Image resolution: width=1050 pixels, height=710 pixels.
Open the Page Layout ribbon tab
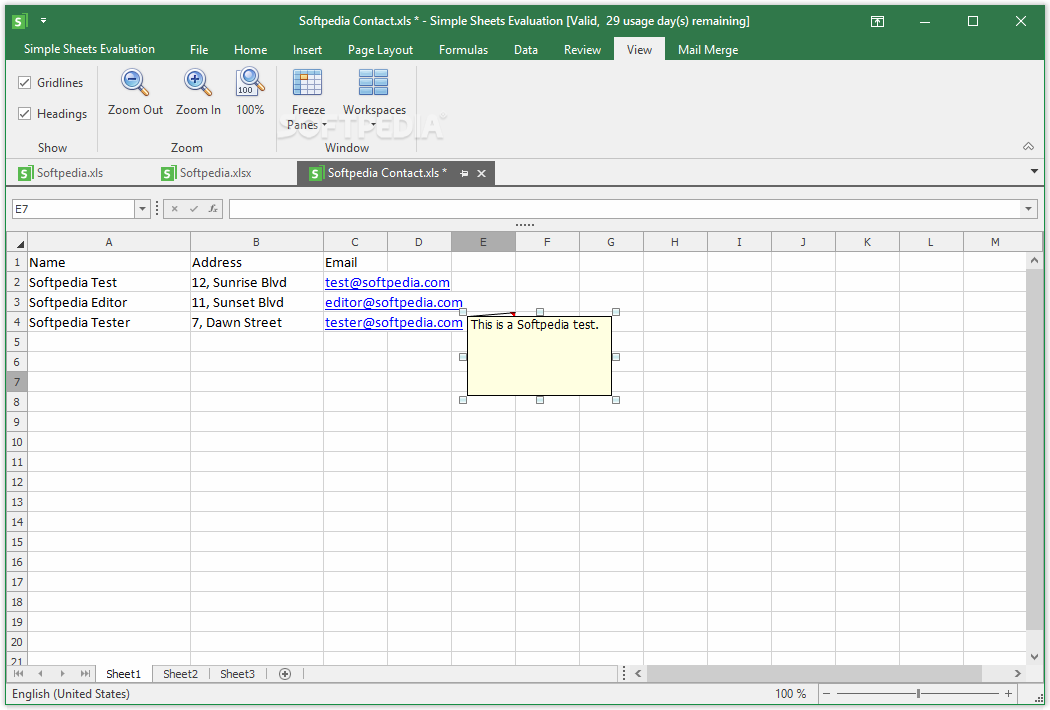[380, 50]
